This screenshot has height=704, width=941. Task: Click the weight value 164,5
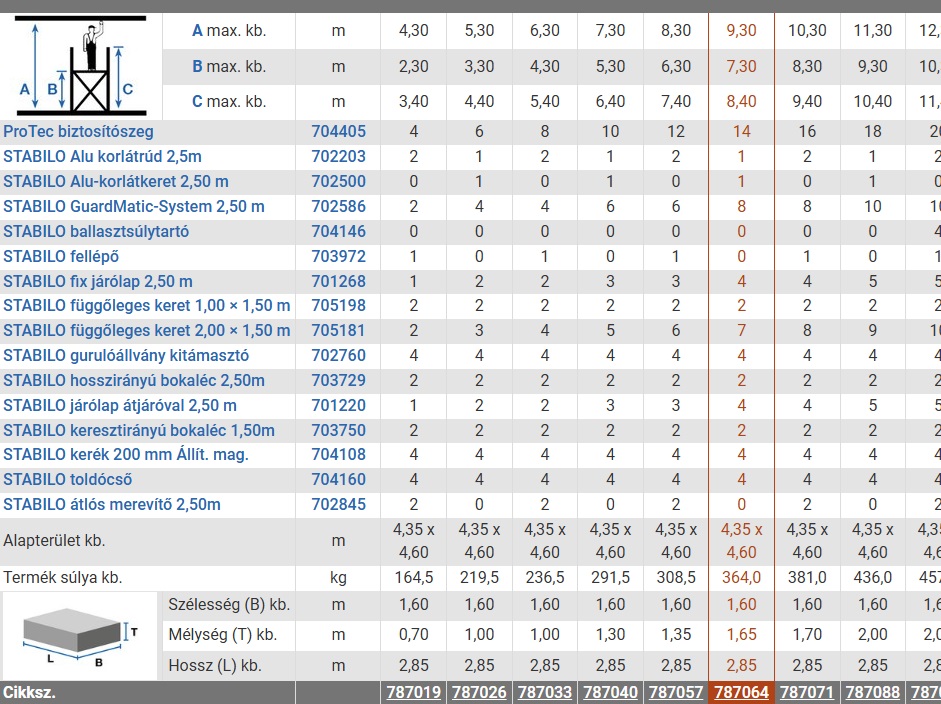pyautogui.click(x=413, y=578)
